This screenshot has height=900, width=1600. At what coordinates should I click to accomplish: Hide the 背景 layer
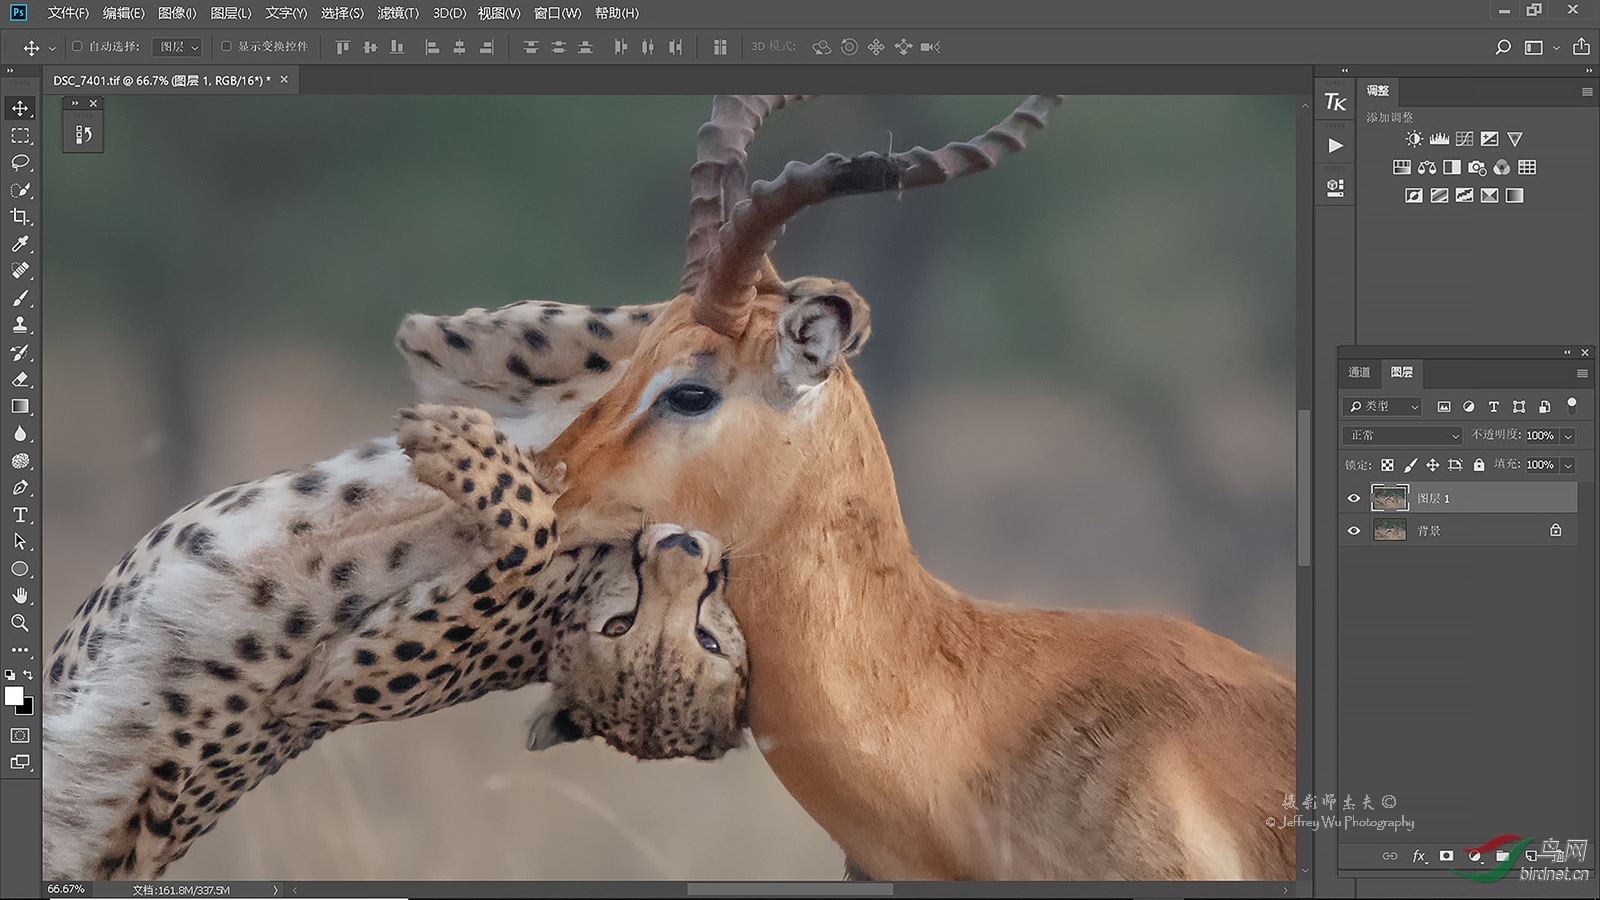click(1354, 531)
